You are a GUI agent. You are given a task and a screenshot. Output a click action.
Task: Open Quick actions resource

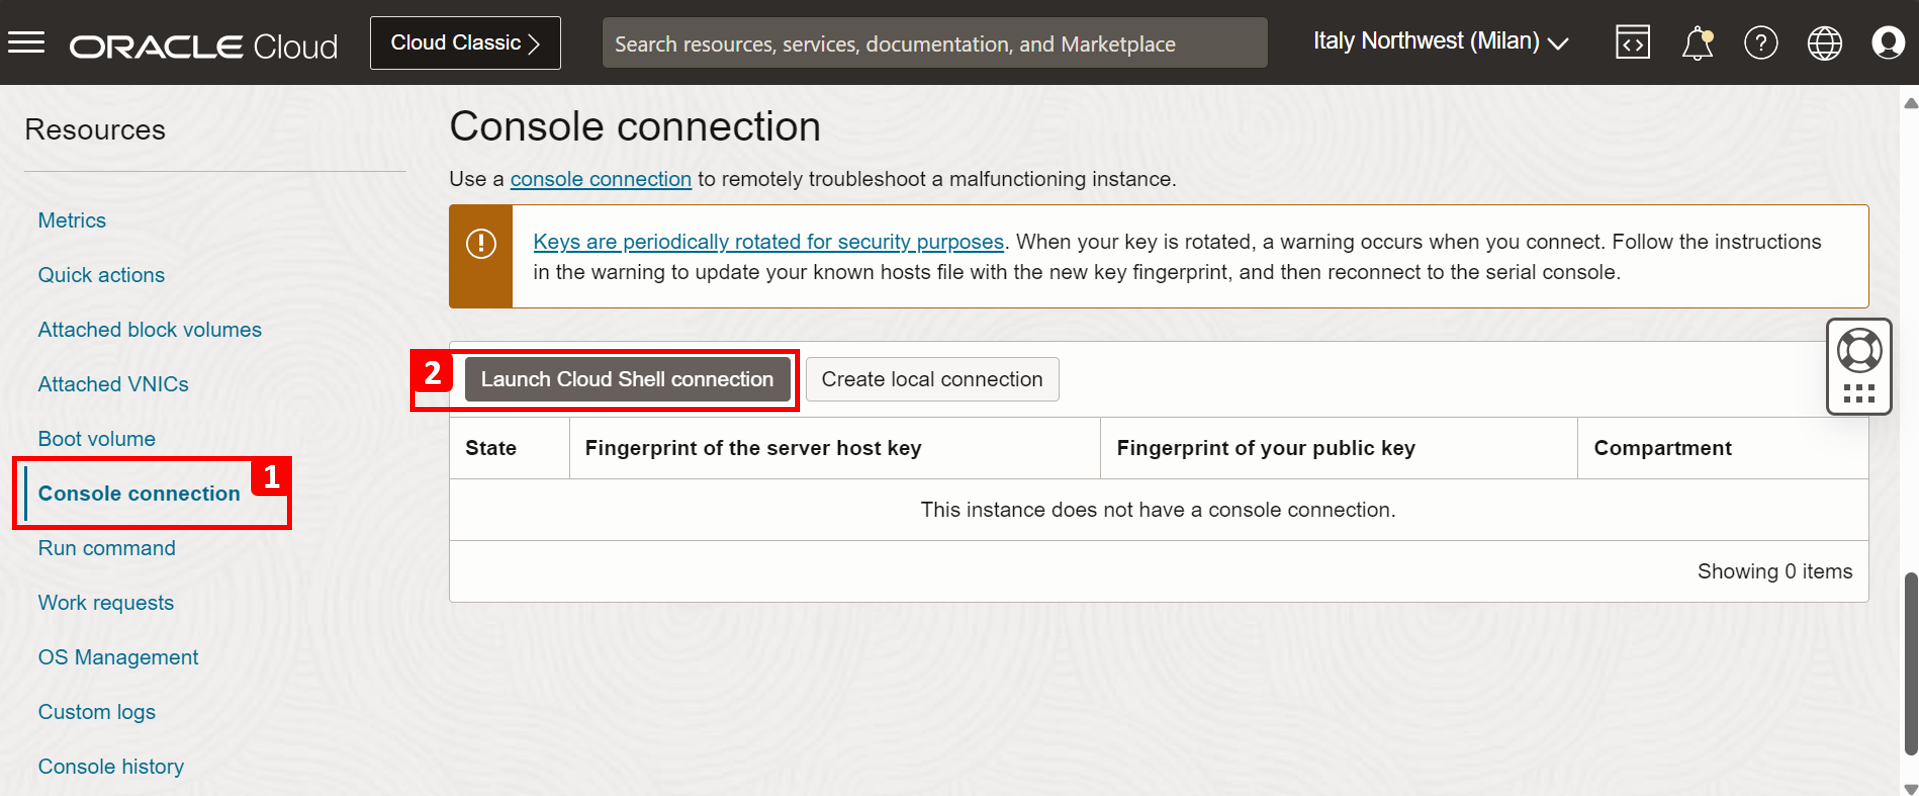(101, 275)
